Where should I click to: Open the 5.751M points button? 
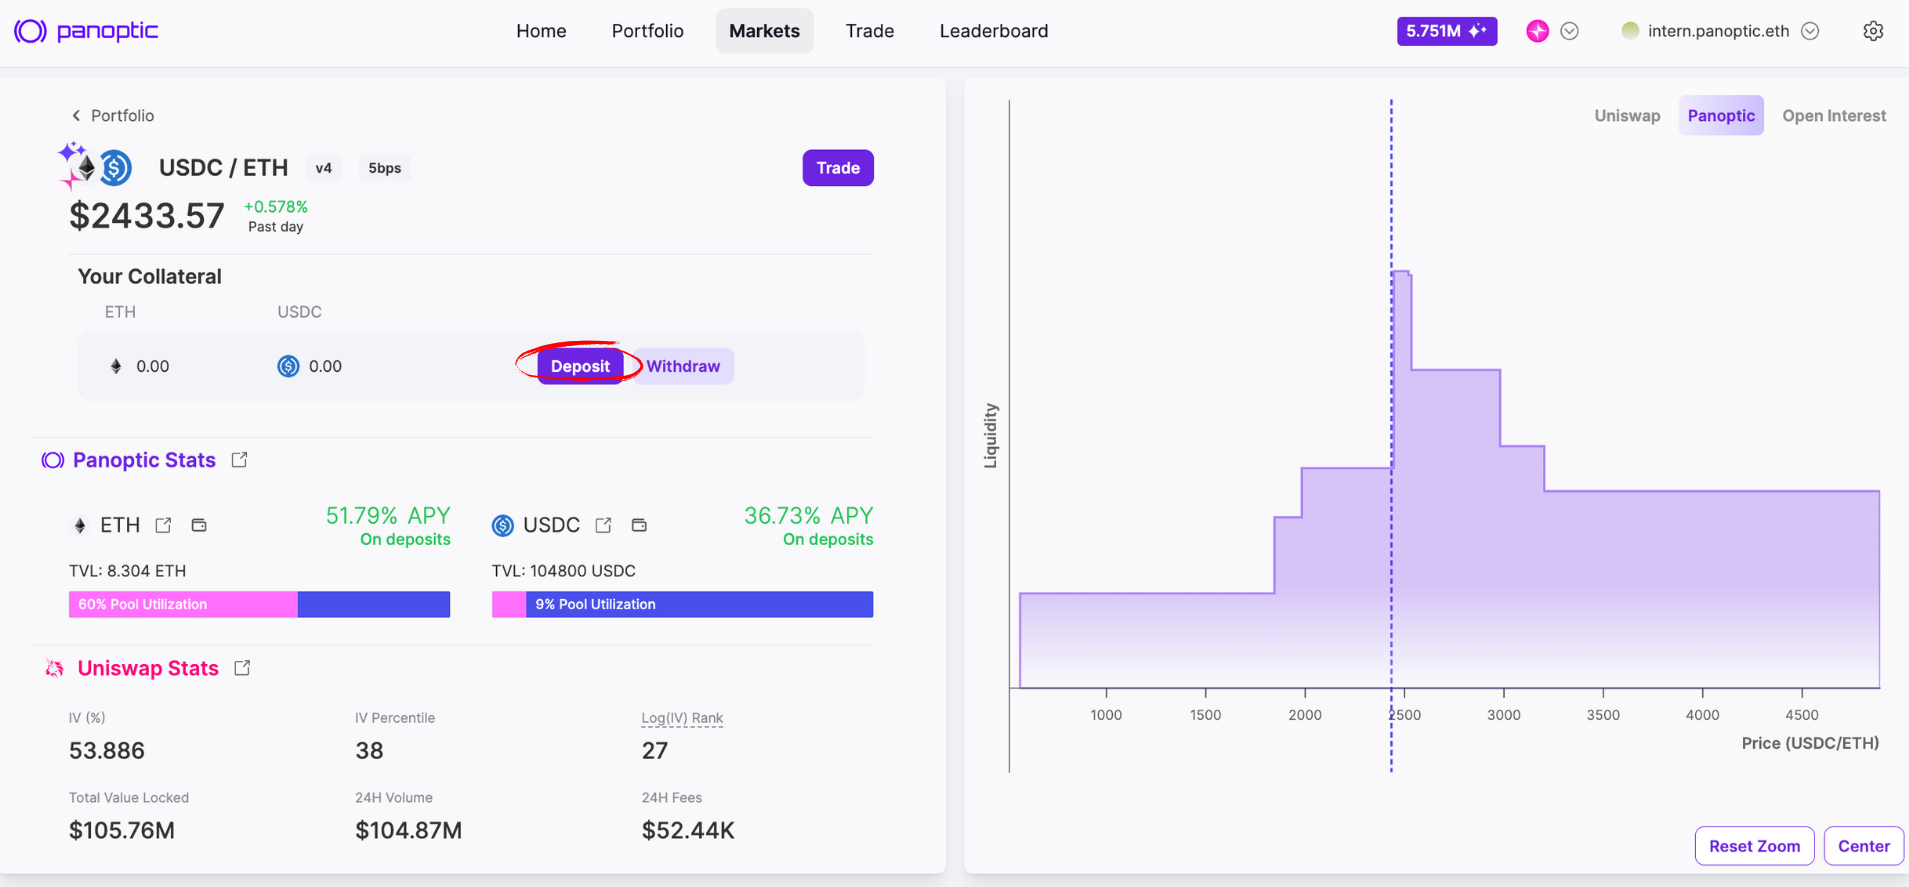point(1446,31)
